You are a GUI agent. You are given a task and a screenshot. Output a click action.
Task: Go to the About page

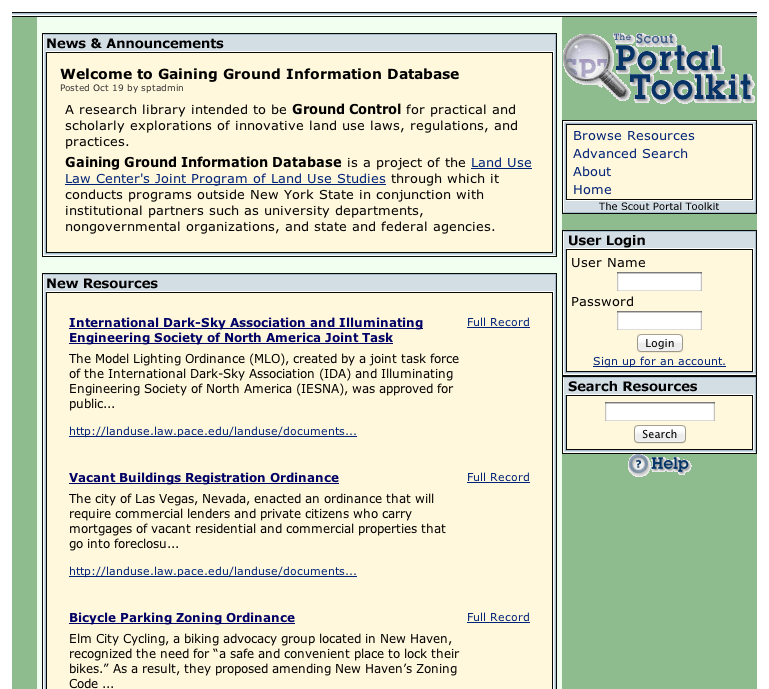pos(592,172)
